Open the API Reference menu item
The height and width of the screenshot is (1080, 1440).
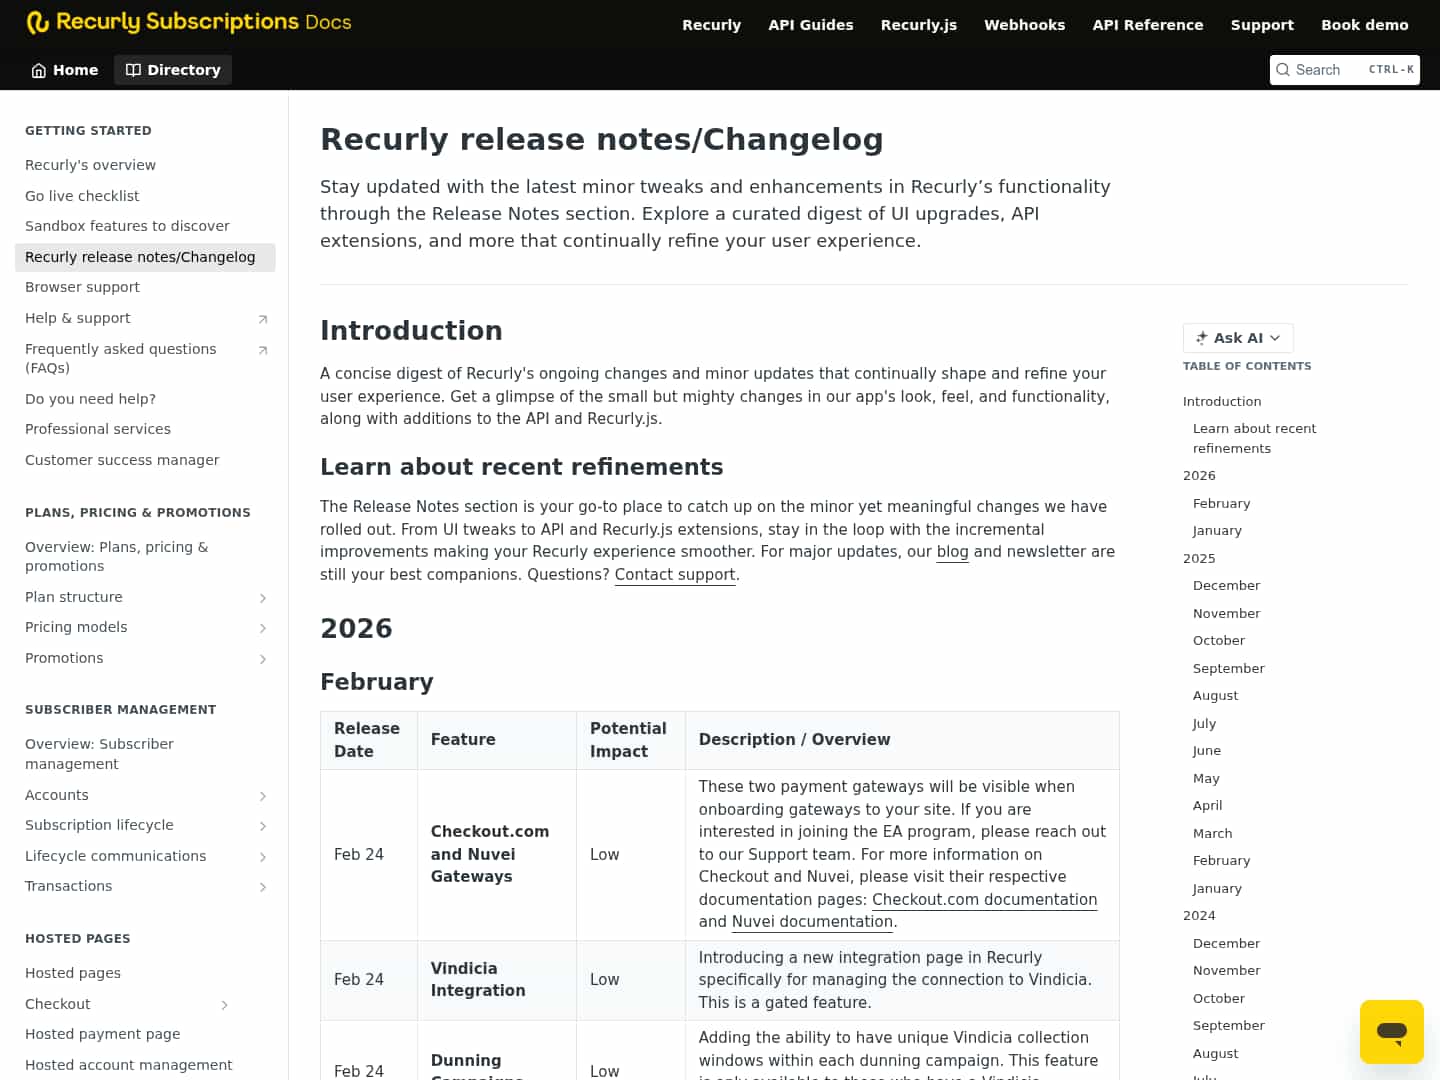pos(1148,25)
